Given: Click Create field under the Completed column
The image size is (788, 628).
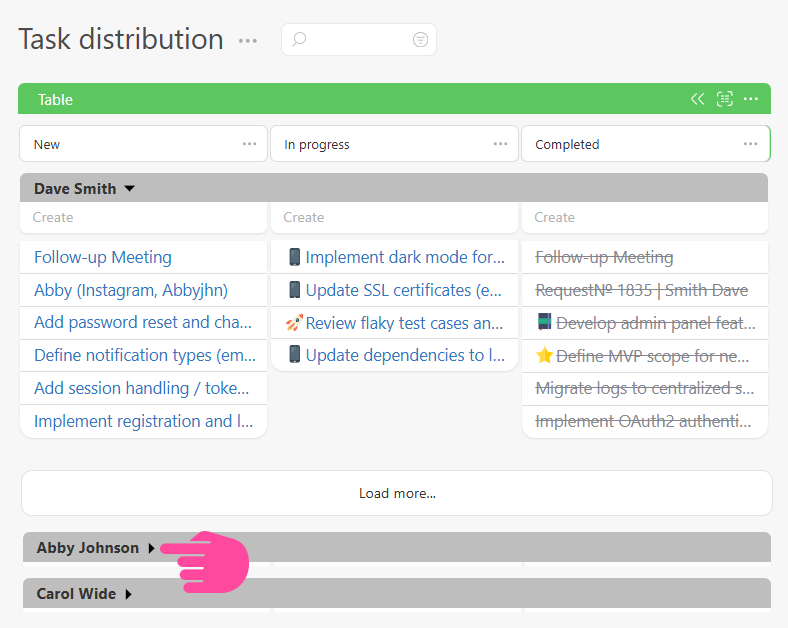Looking at the screenshot, I should 644,217.
